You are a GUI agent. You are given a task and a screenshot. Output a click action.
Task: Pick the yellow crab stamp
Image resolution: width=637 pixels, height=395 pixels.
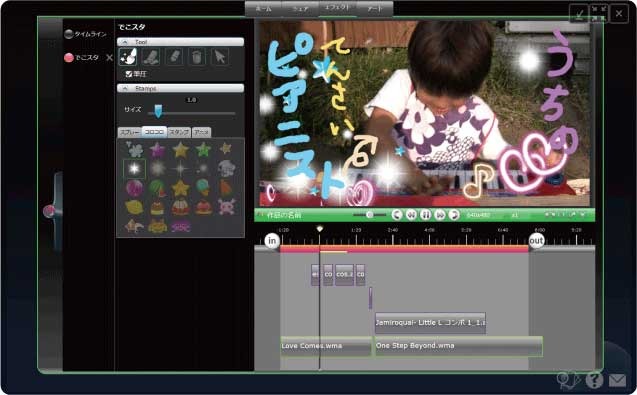pos(158,226)
